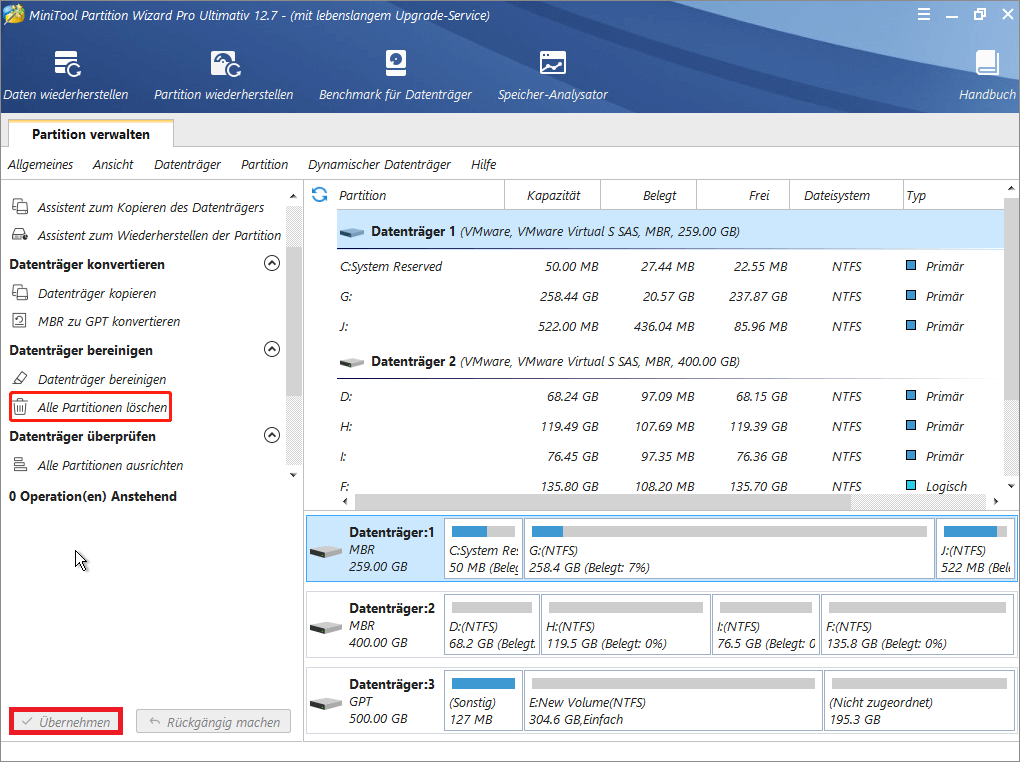Select G:(NTFS) block in disk map
Screen dimensions: 1020x762
[x=729, y=549]
